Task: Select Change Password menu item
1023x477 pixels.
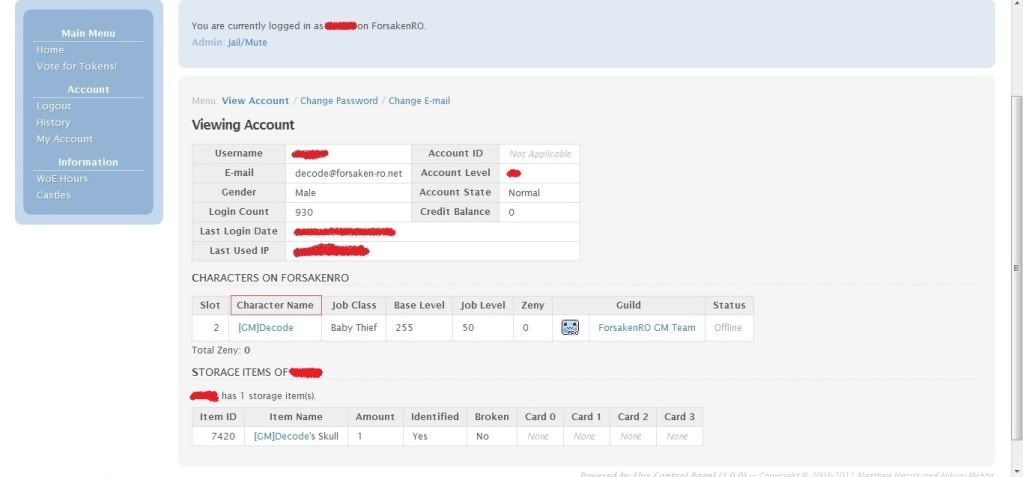Action: point(339,100)
